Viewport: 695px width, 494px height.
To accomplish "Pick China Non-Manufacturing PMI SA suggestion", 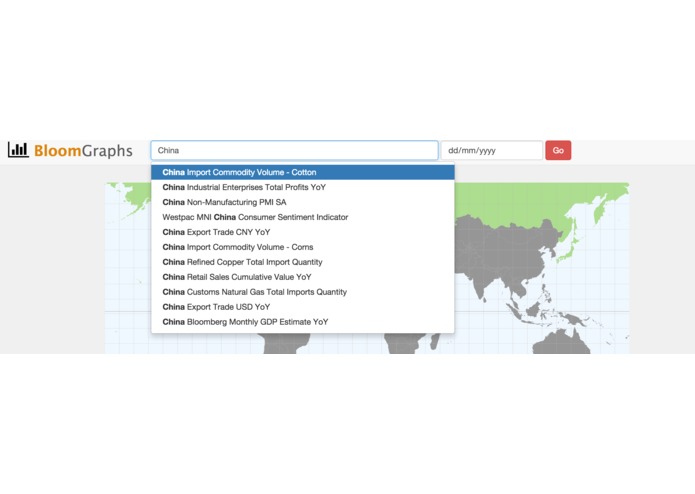I will [303, 202].
